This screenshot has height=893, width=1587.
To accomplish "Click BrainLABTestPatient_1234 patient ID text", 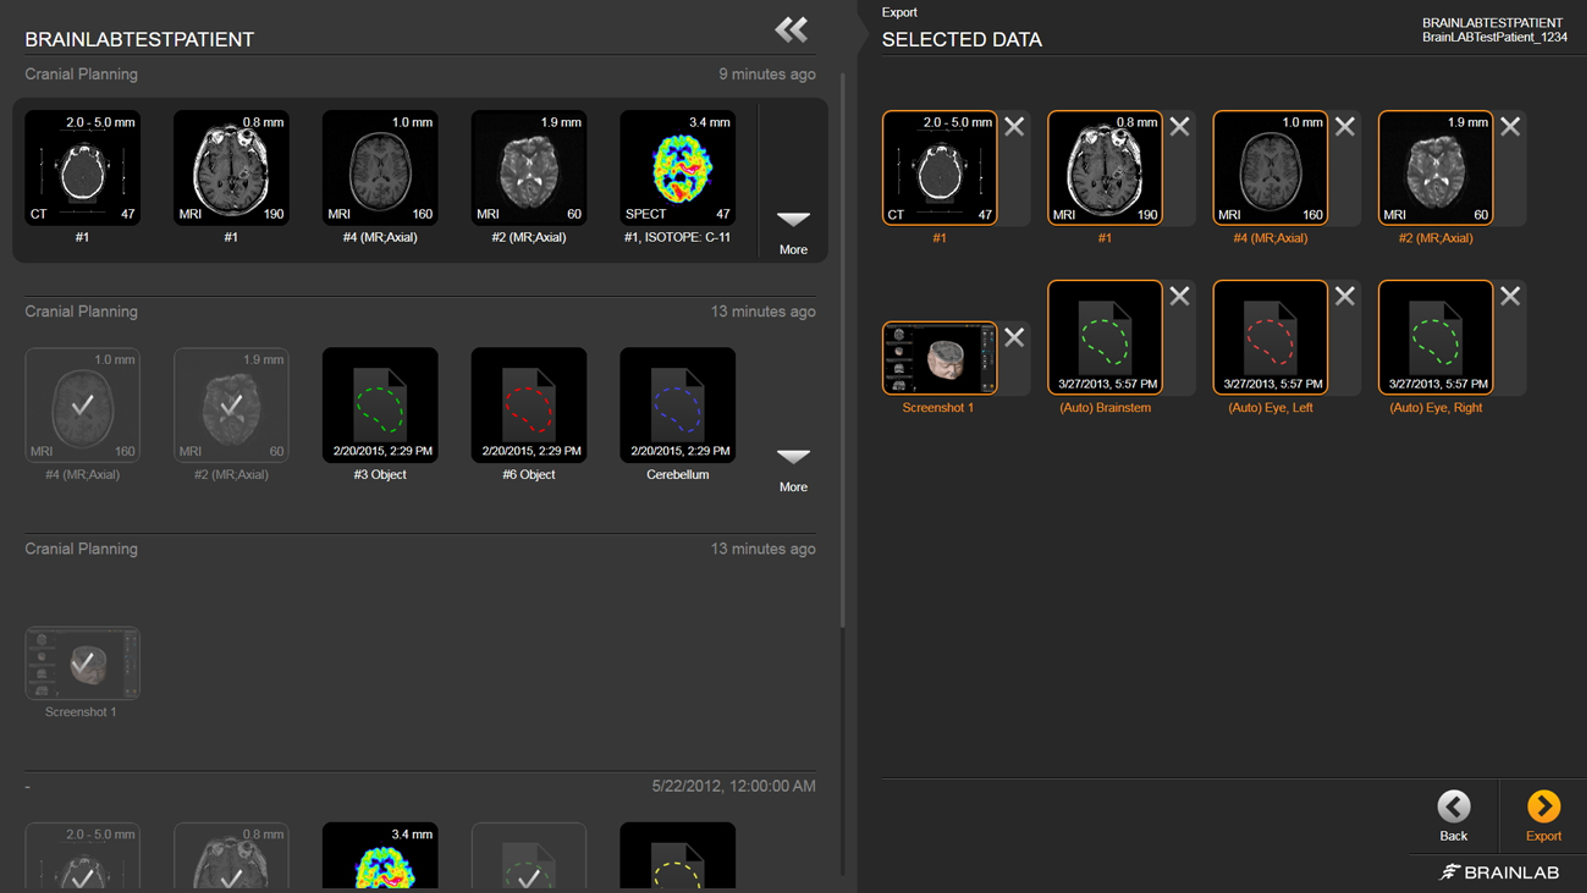I will click(1494, 37).
